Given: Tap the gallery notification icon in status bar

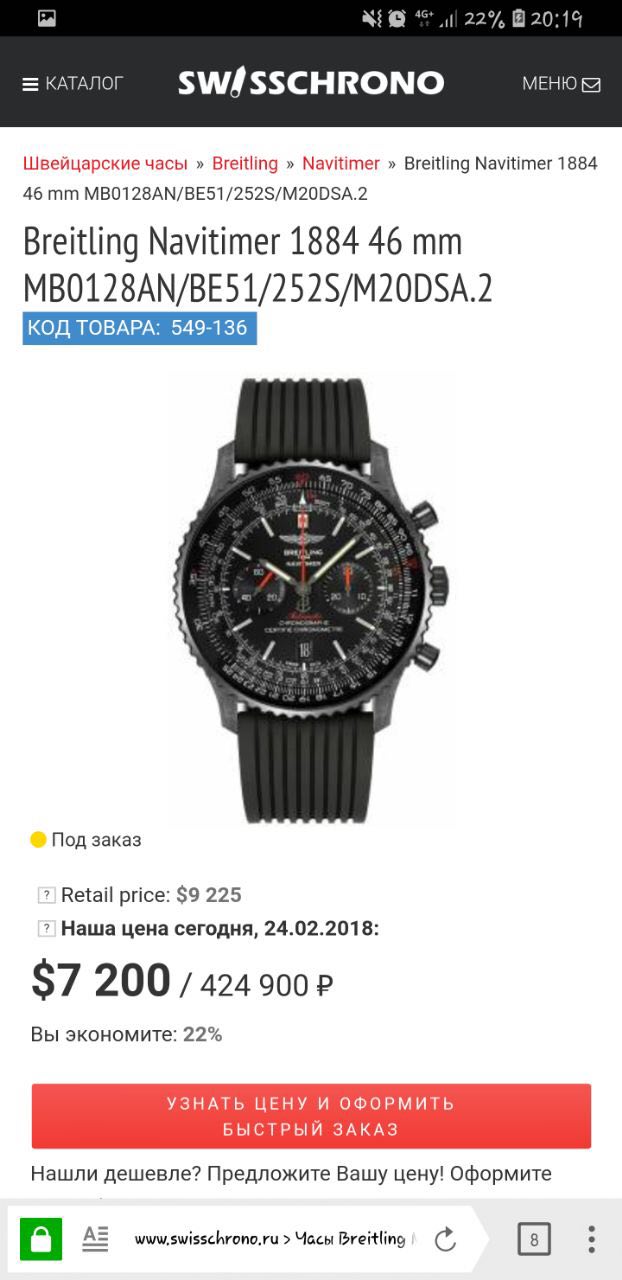Looking at the screenshot, I should coord(47,18).
